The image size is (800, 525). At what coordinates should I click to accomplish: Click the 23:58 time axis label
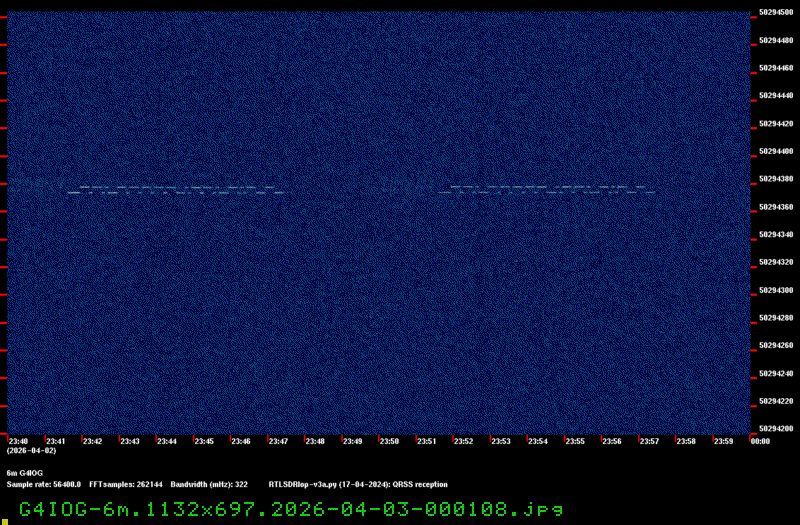686,441
